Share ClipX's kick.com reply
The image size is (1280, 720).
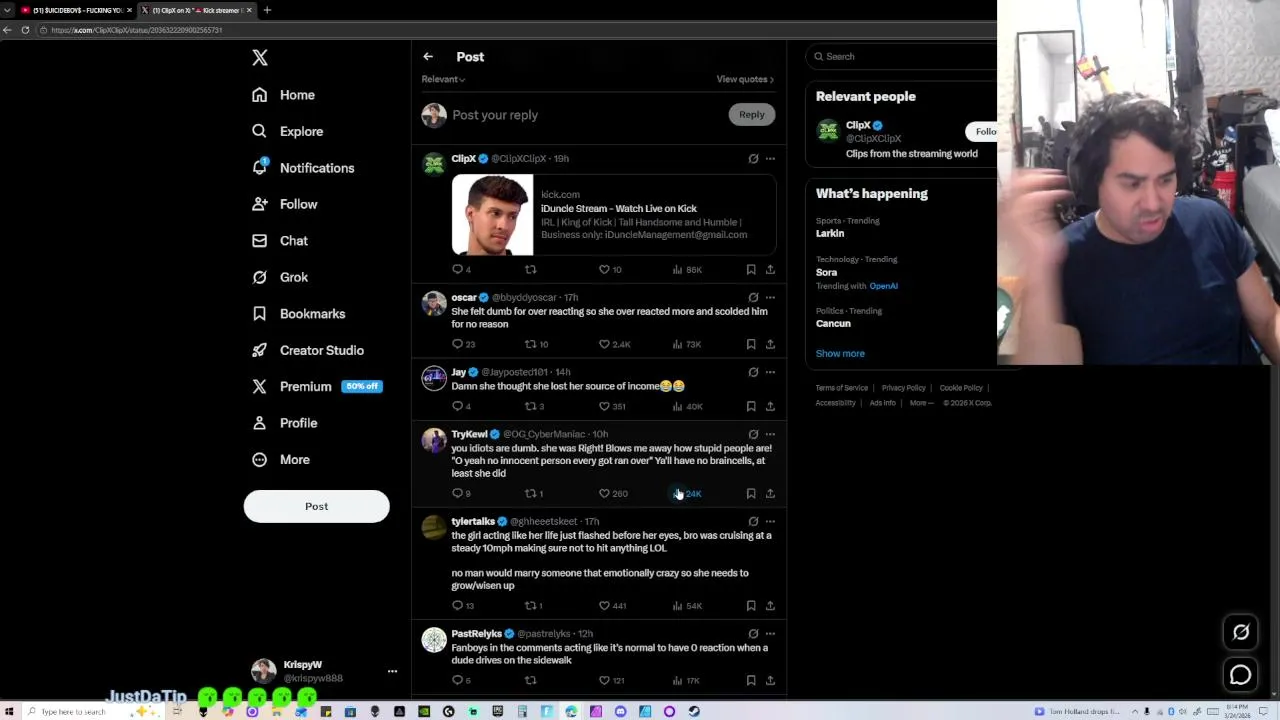coord(770,270)
